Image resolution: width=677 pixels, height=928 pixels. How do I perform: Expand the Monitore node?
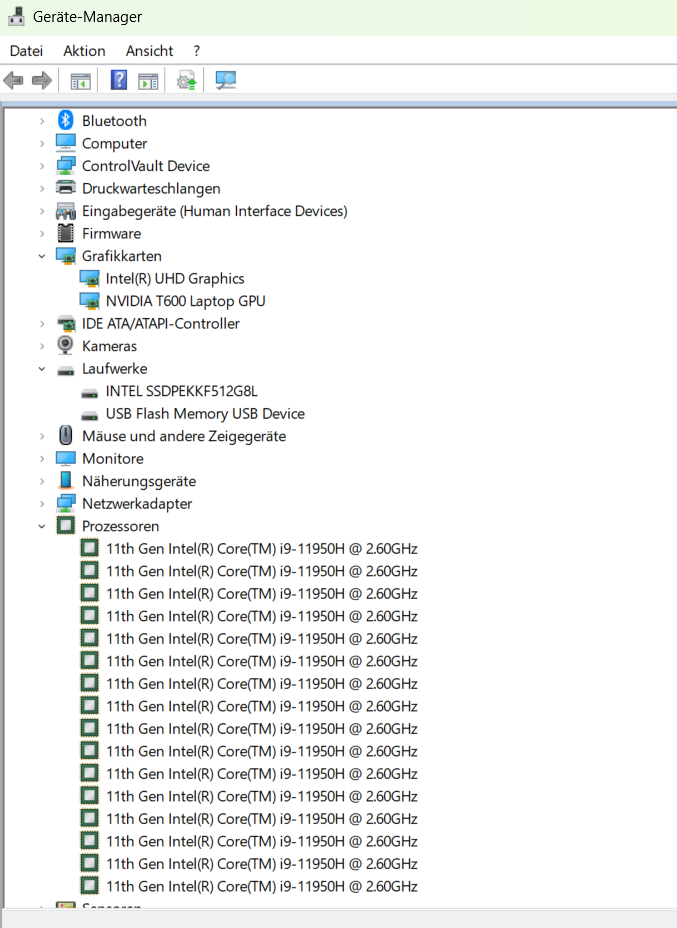41,458
